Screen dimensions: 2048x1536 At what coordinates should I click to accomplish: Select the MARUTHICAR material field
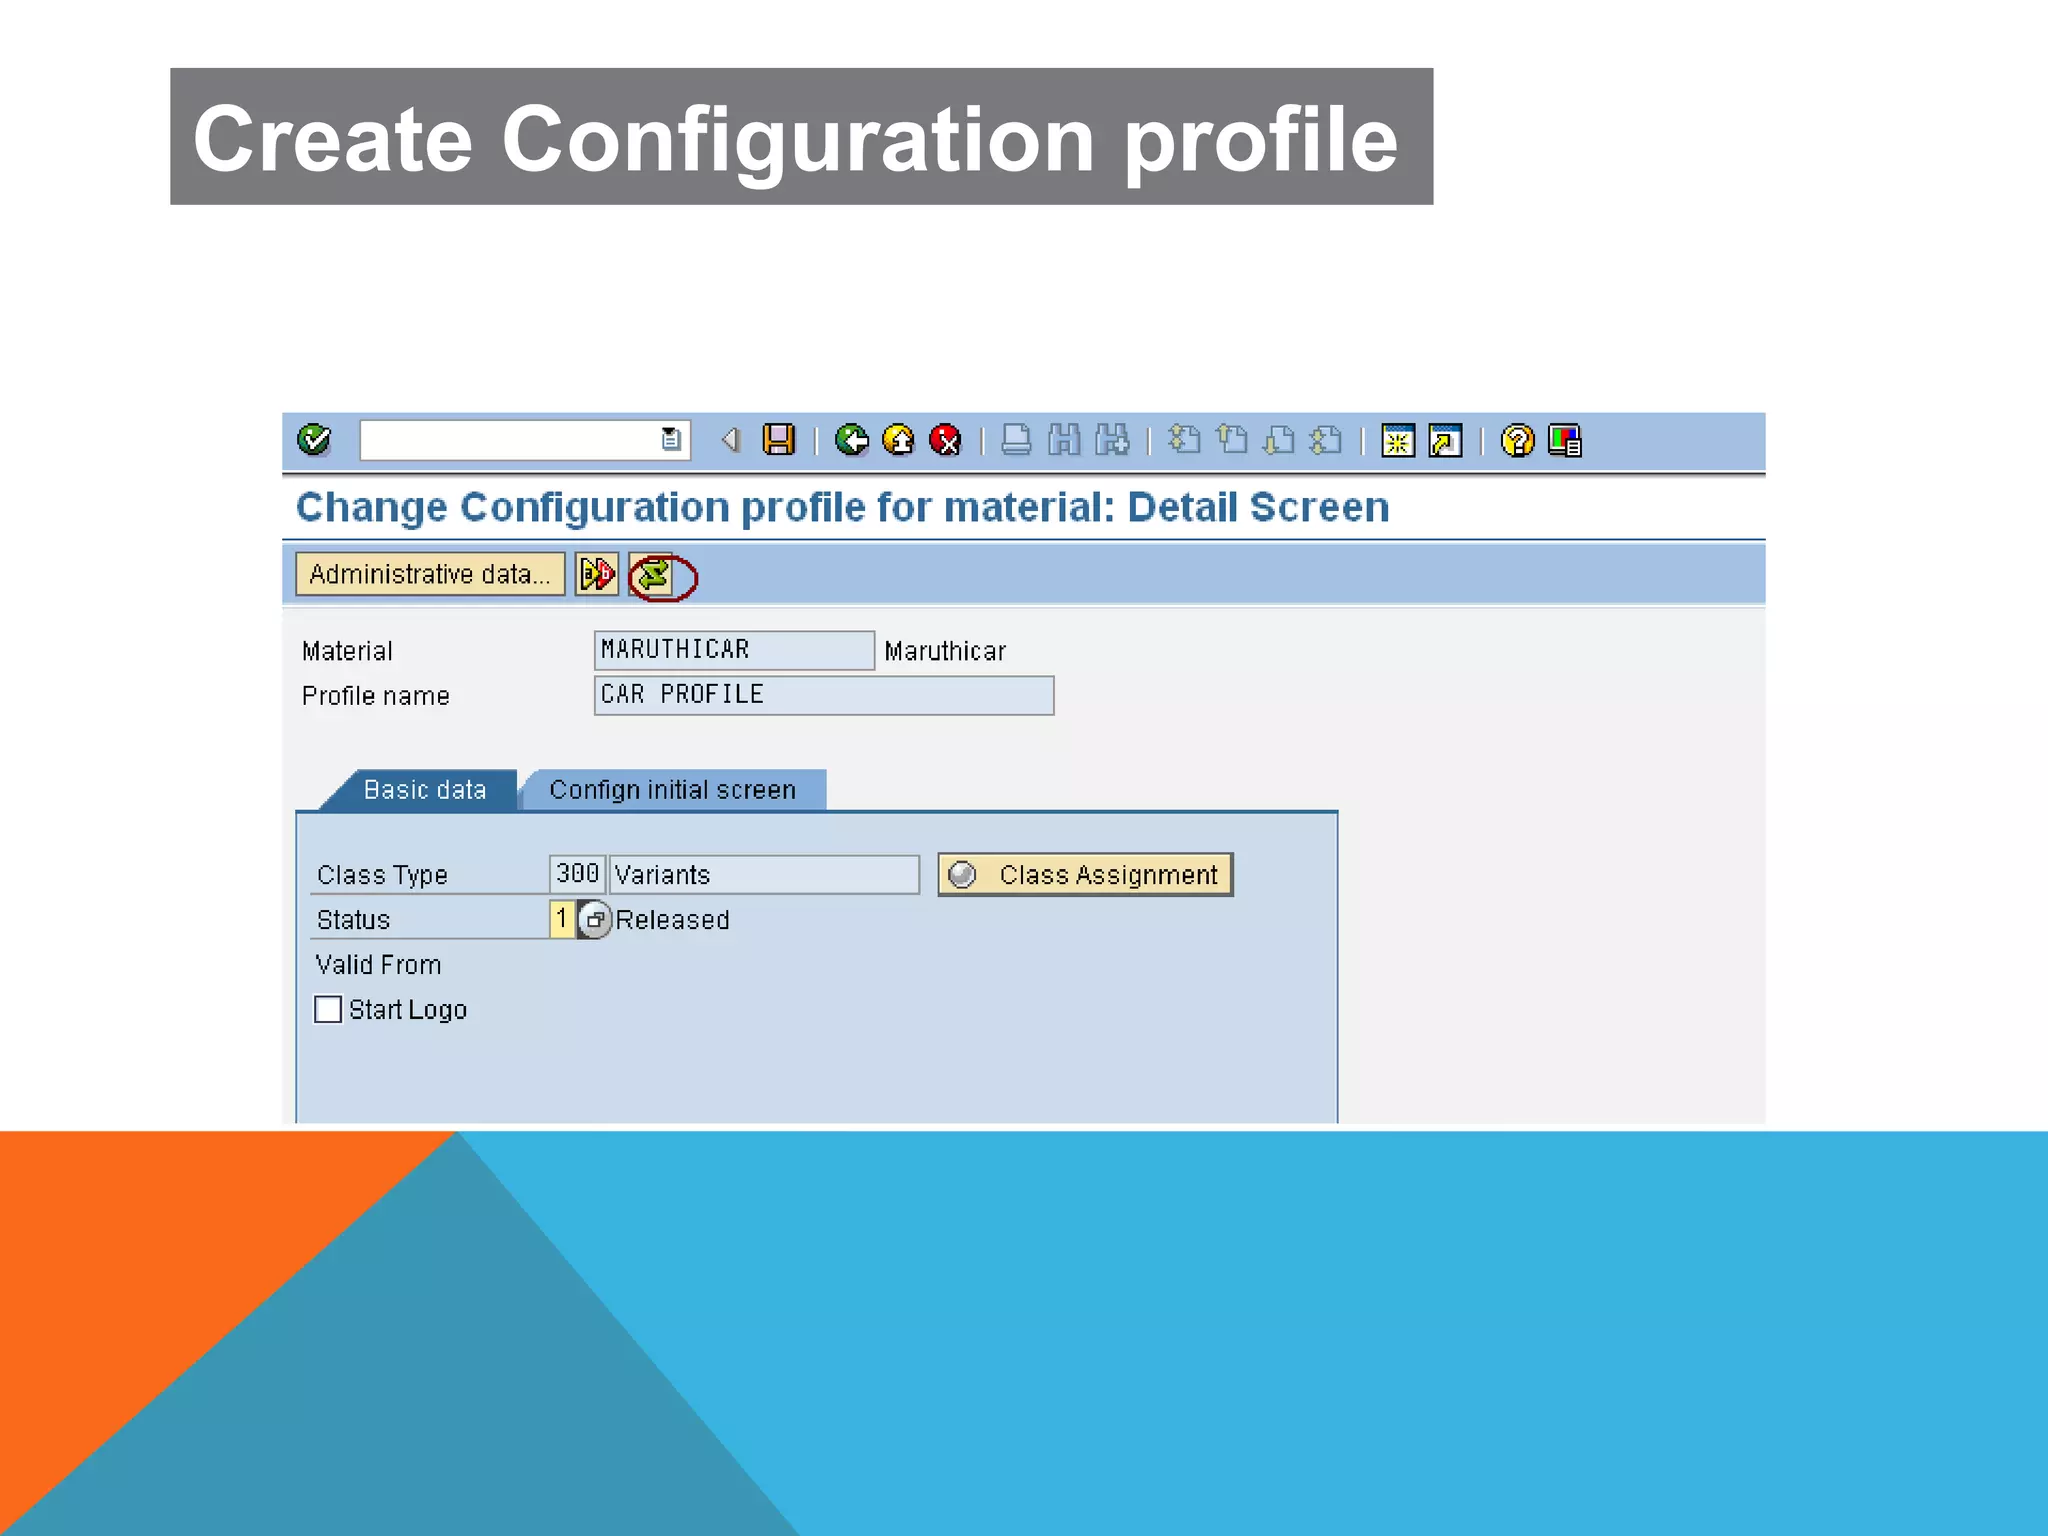[x=734, y=650]
